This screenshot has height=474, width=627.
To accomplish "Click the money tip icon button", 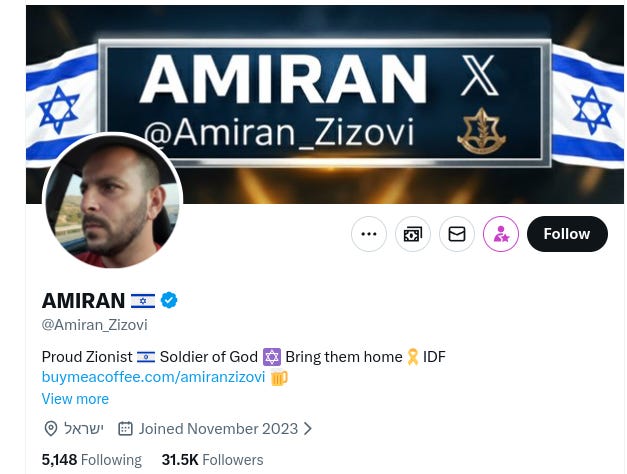I will tap(413, 234).
